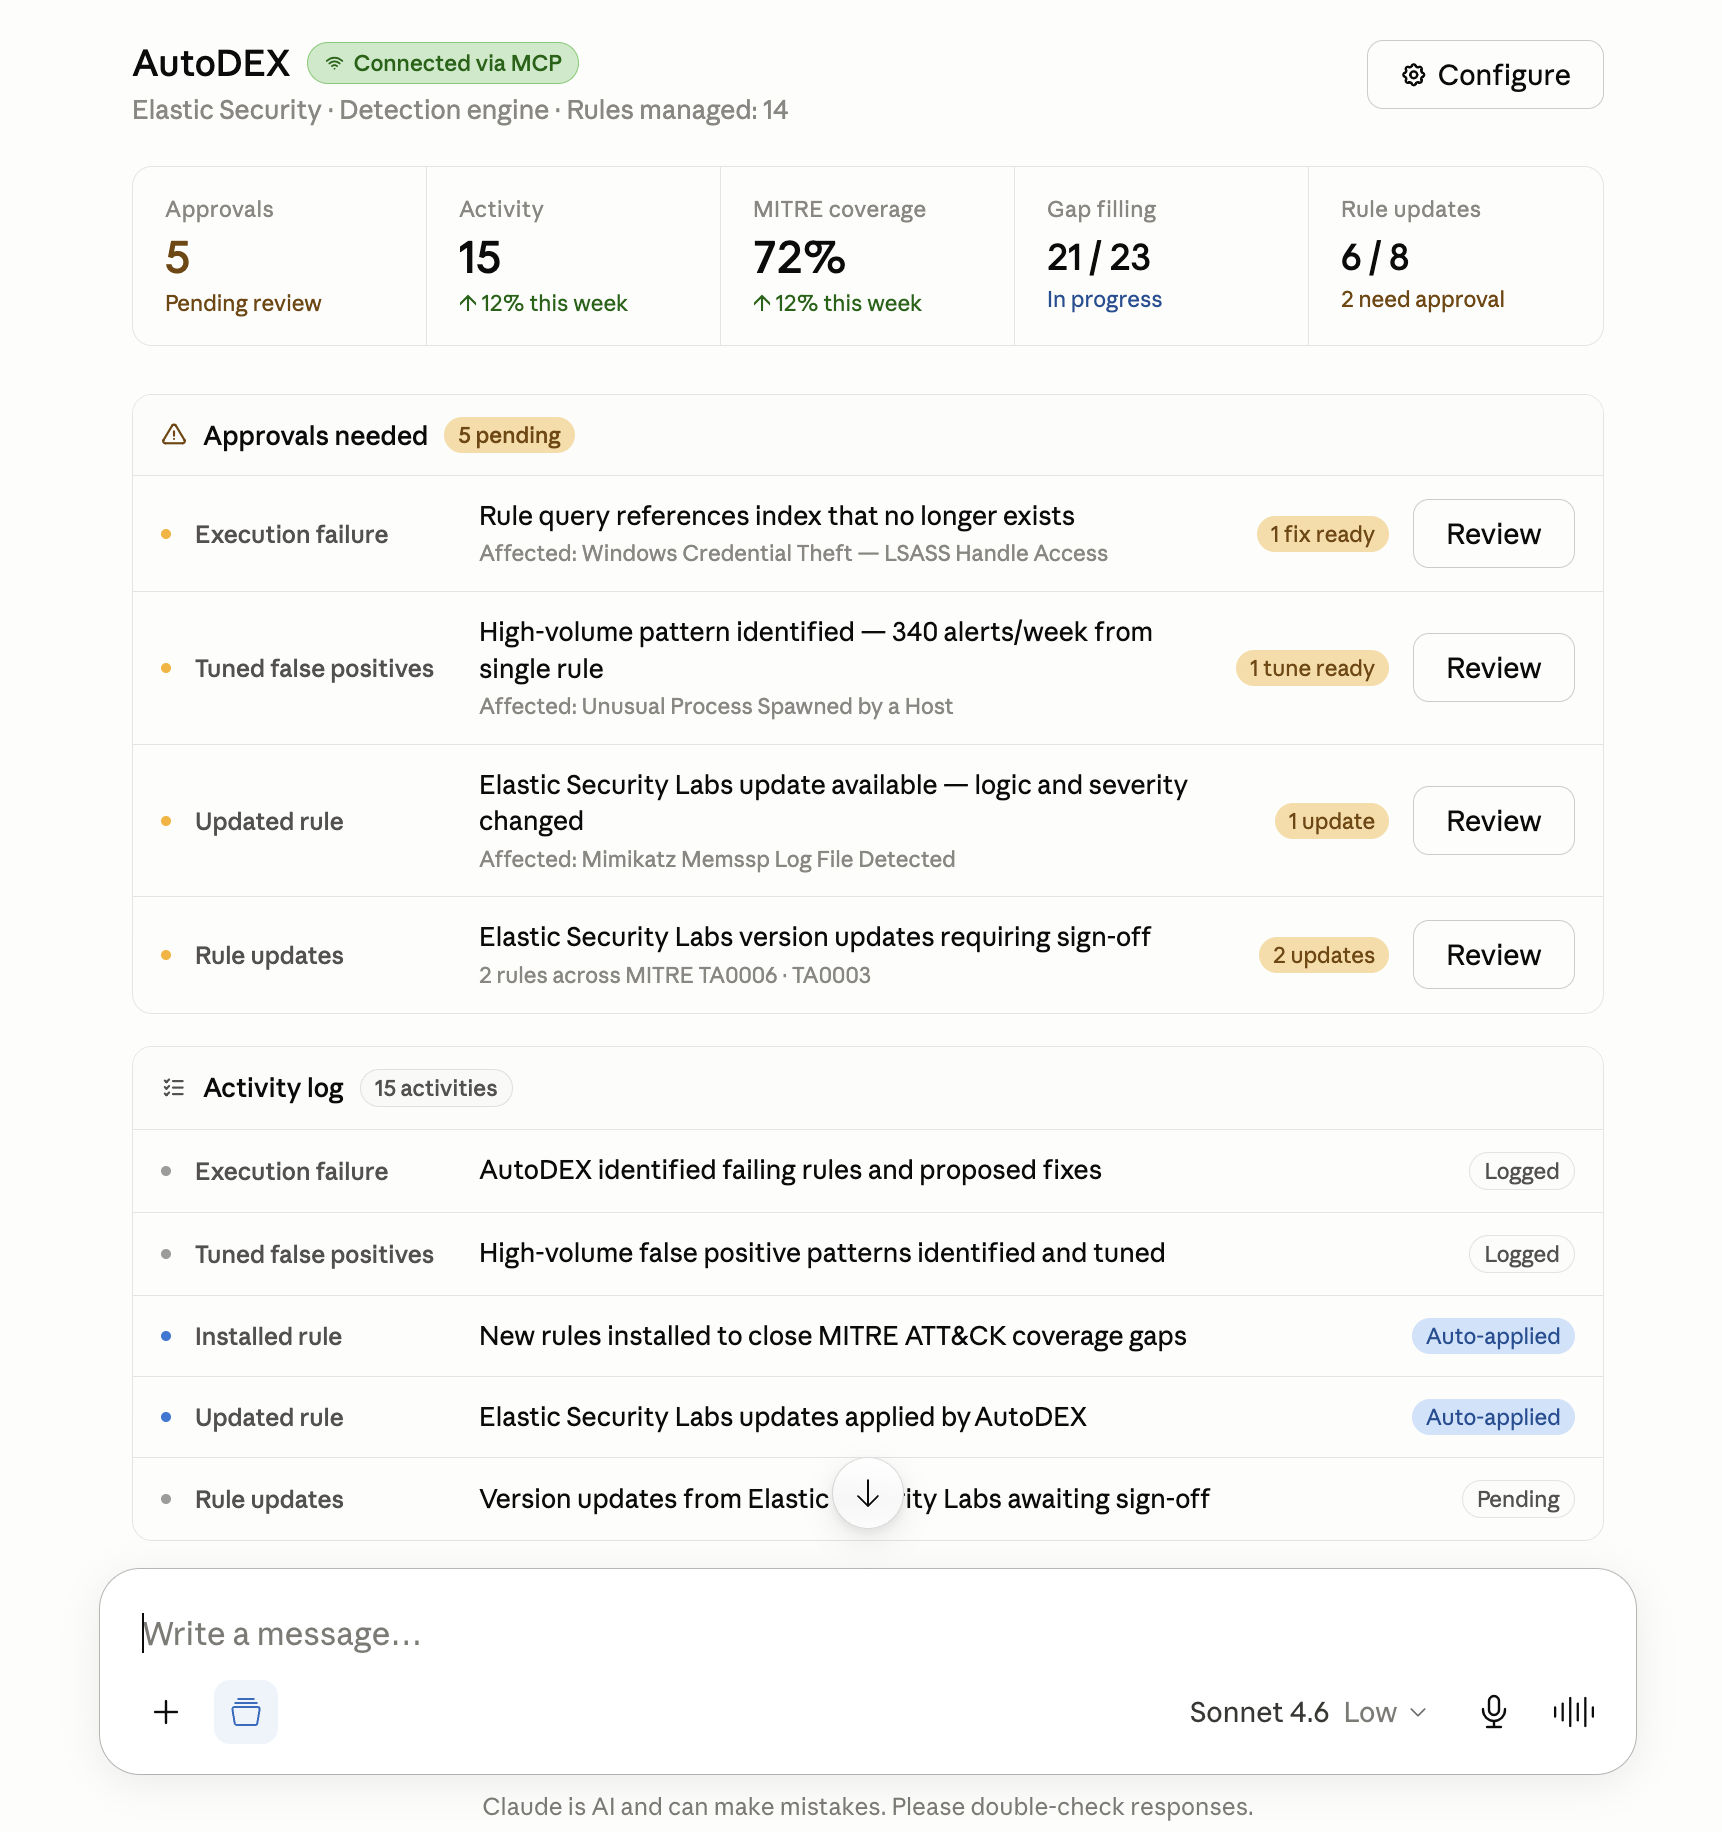Viewport: 1722px width, 1832px height.
Task: Open the Configure settings button
Action: click(x=1485, y=75)
